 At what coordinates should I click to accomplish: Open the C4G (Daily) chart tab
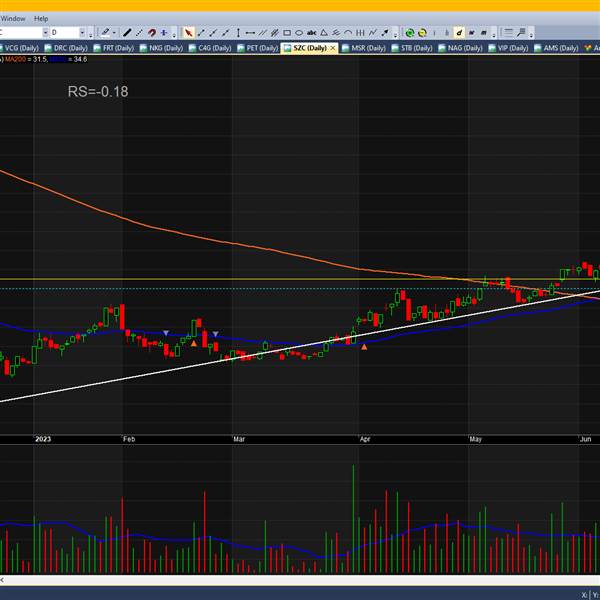tap(210, 48)
